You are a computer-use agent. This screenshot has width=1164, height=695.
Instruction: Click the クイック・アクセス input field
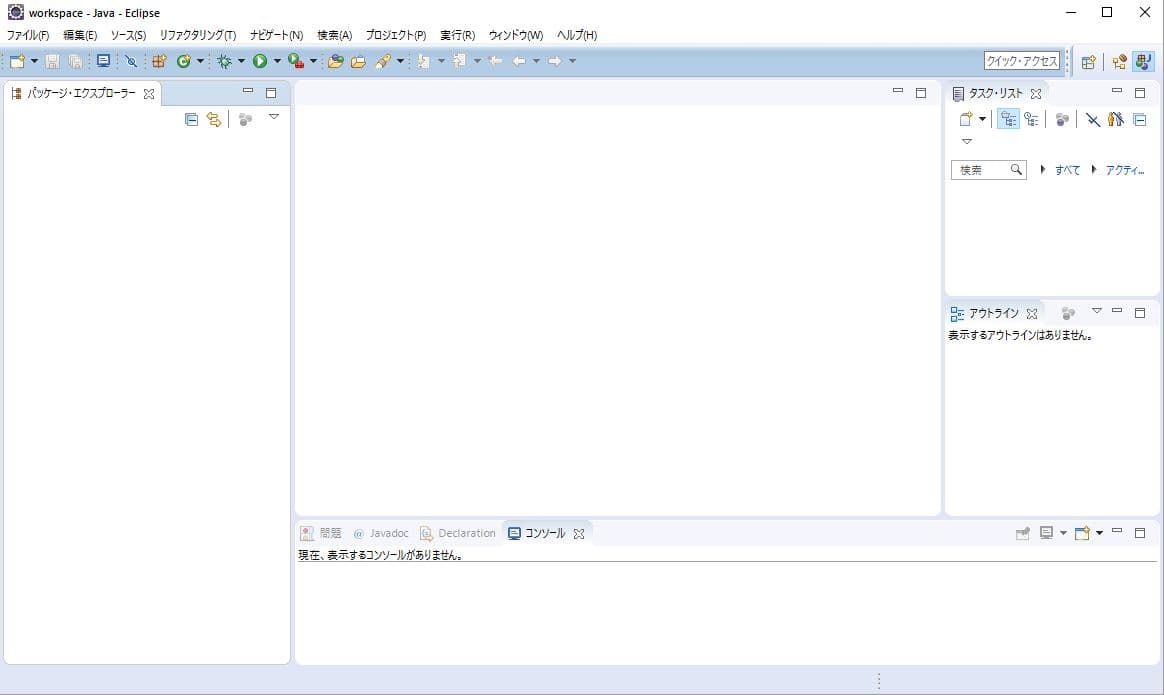click(x=1021, y=61)
